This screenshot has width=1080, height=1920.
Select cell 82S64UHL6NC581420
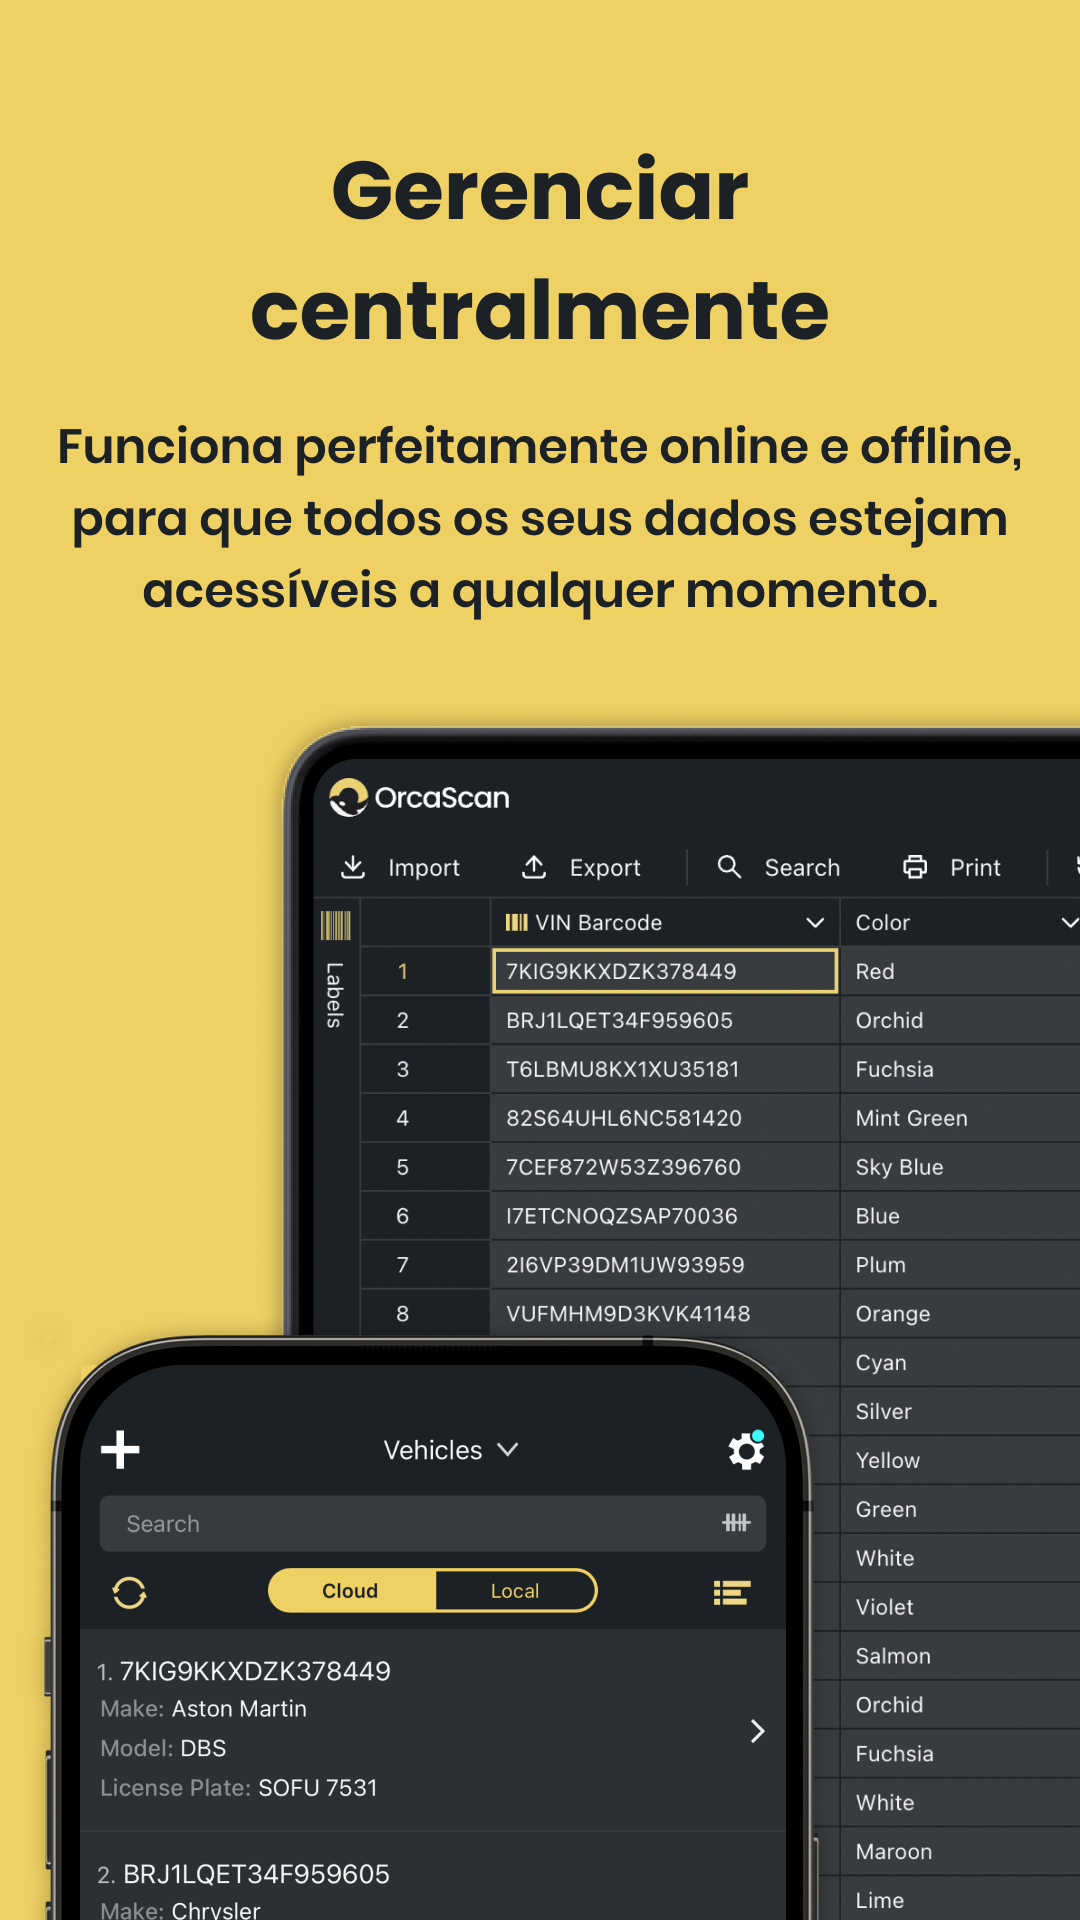[665, 1118]
